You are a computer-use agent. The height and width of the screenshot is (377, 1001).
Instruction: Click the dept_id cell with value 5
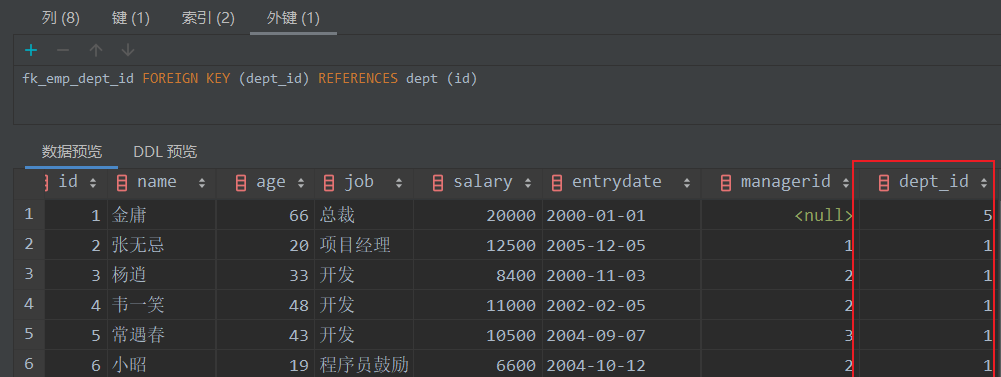[926, 216]
